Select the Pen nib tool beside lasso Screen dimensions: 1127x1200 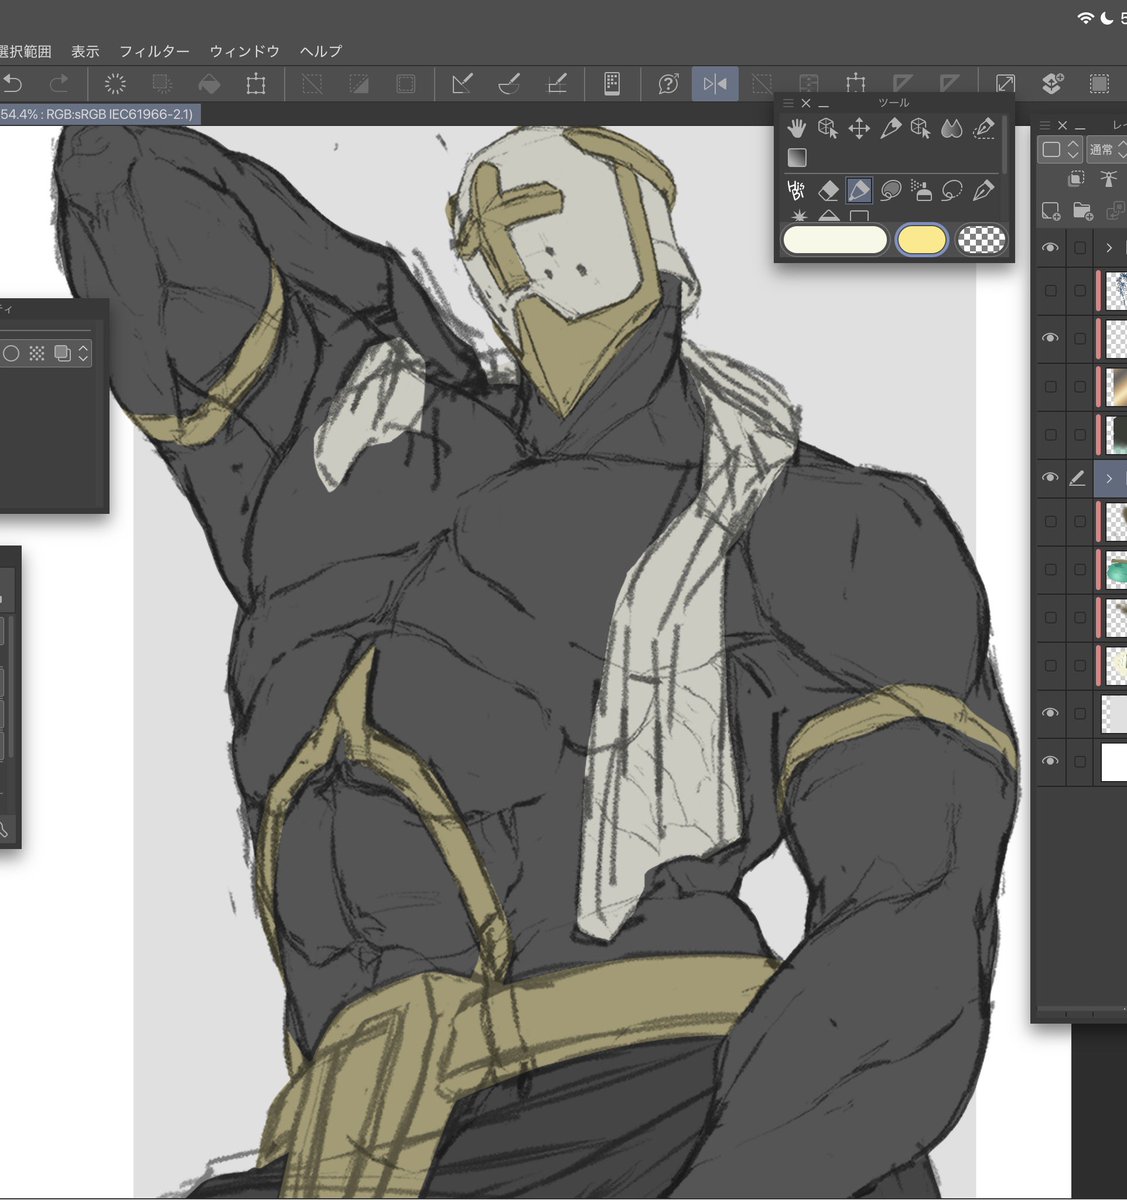click(983, 190)
